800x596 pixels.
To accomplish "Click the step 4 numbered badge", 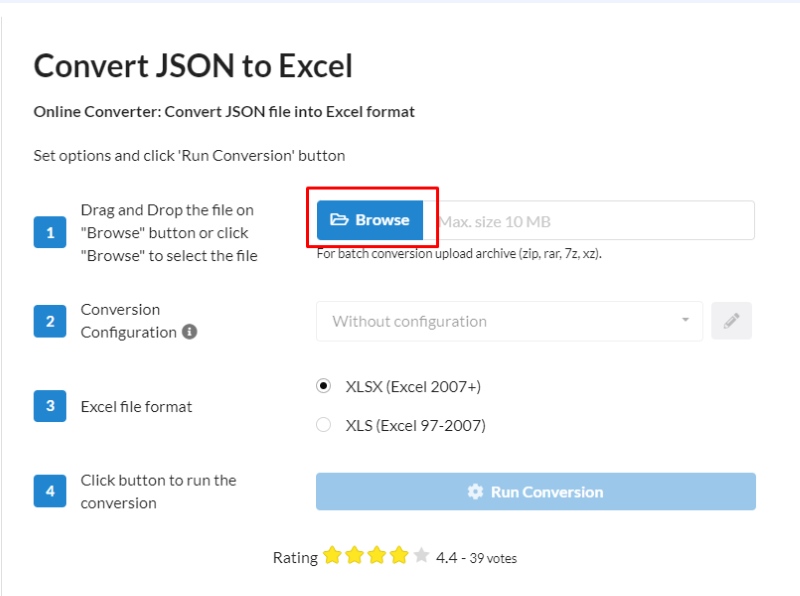I will (50, 491).
